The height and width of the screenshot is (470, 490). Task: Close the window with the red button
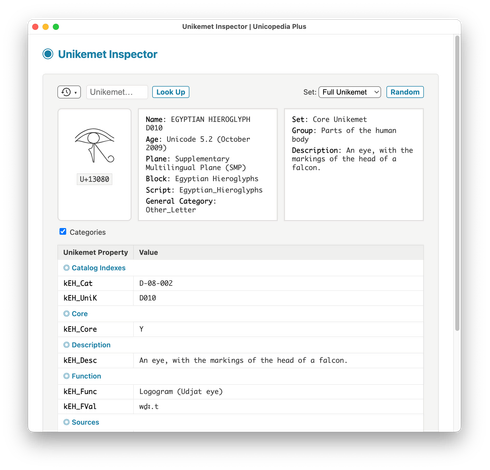click(x=35, y=27)
